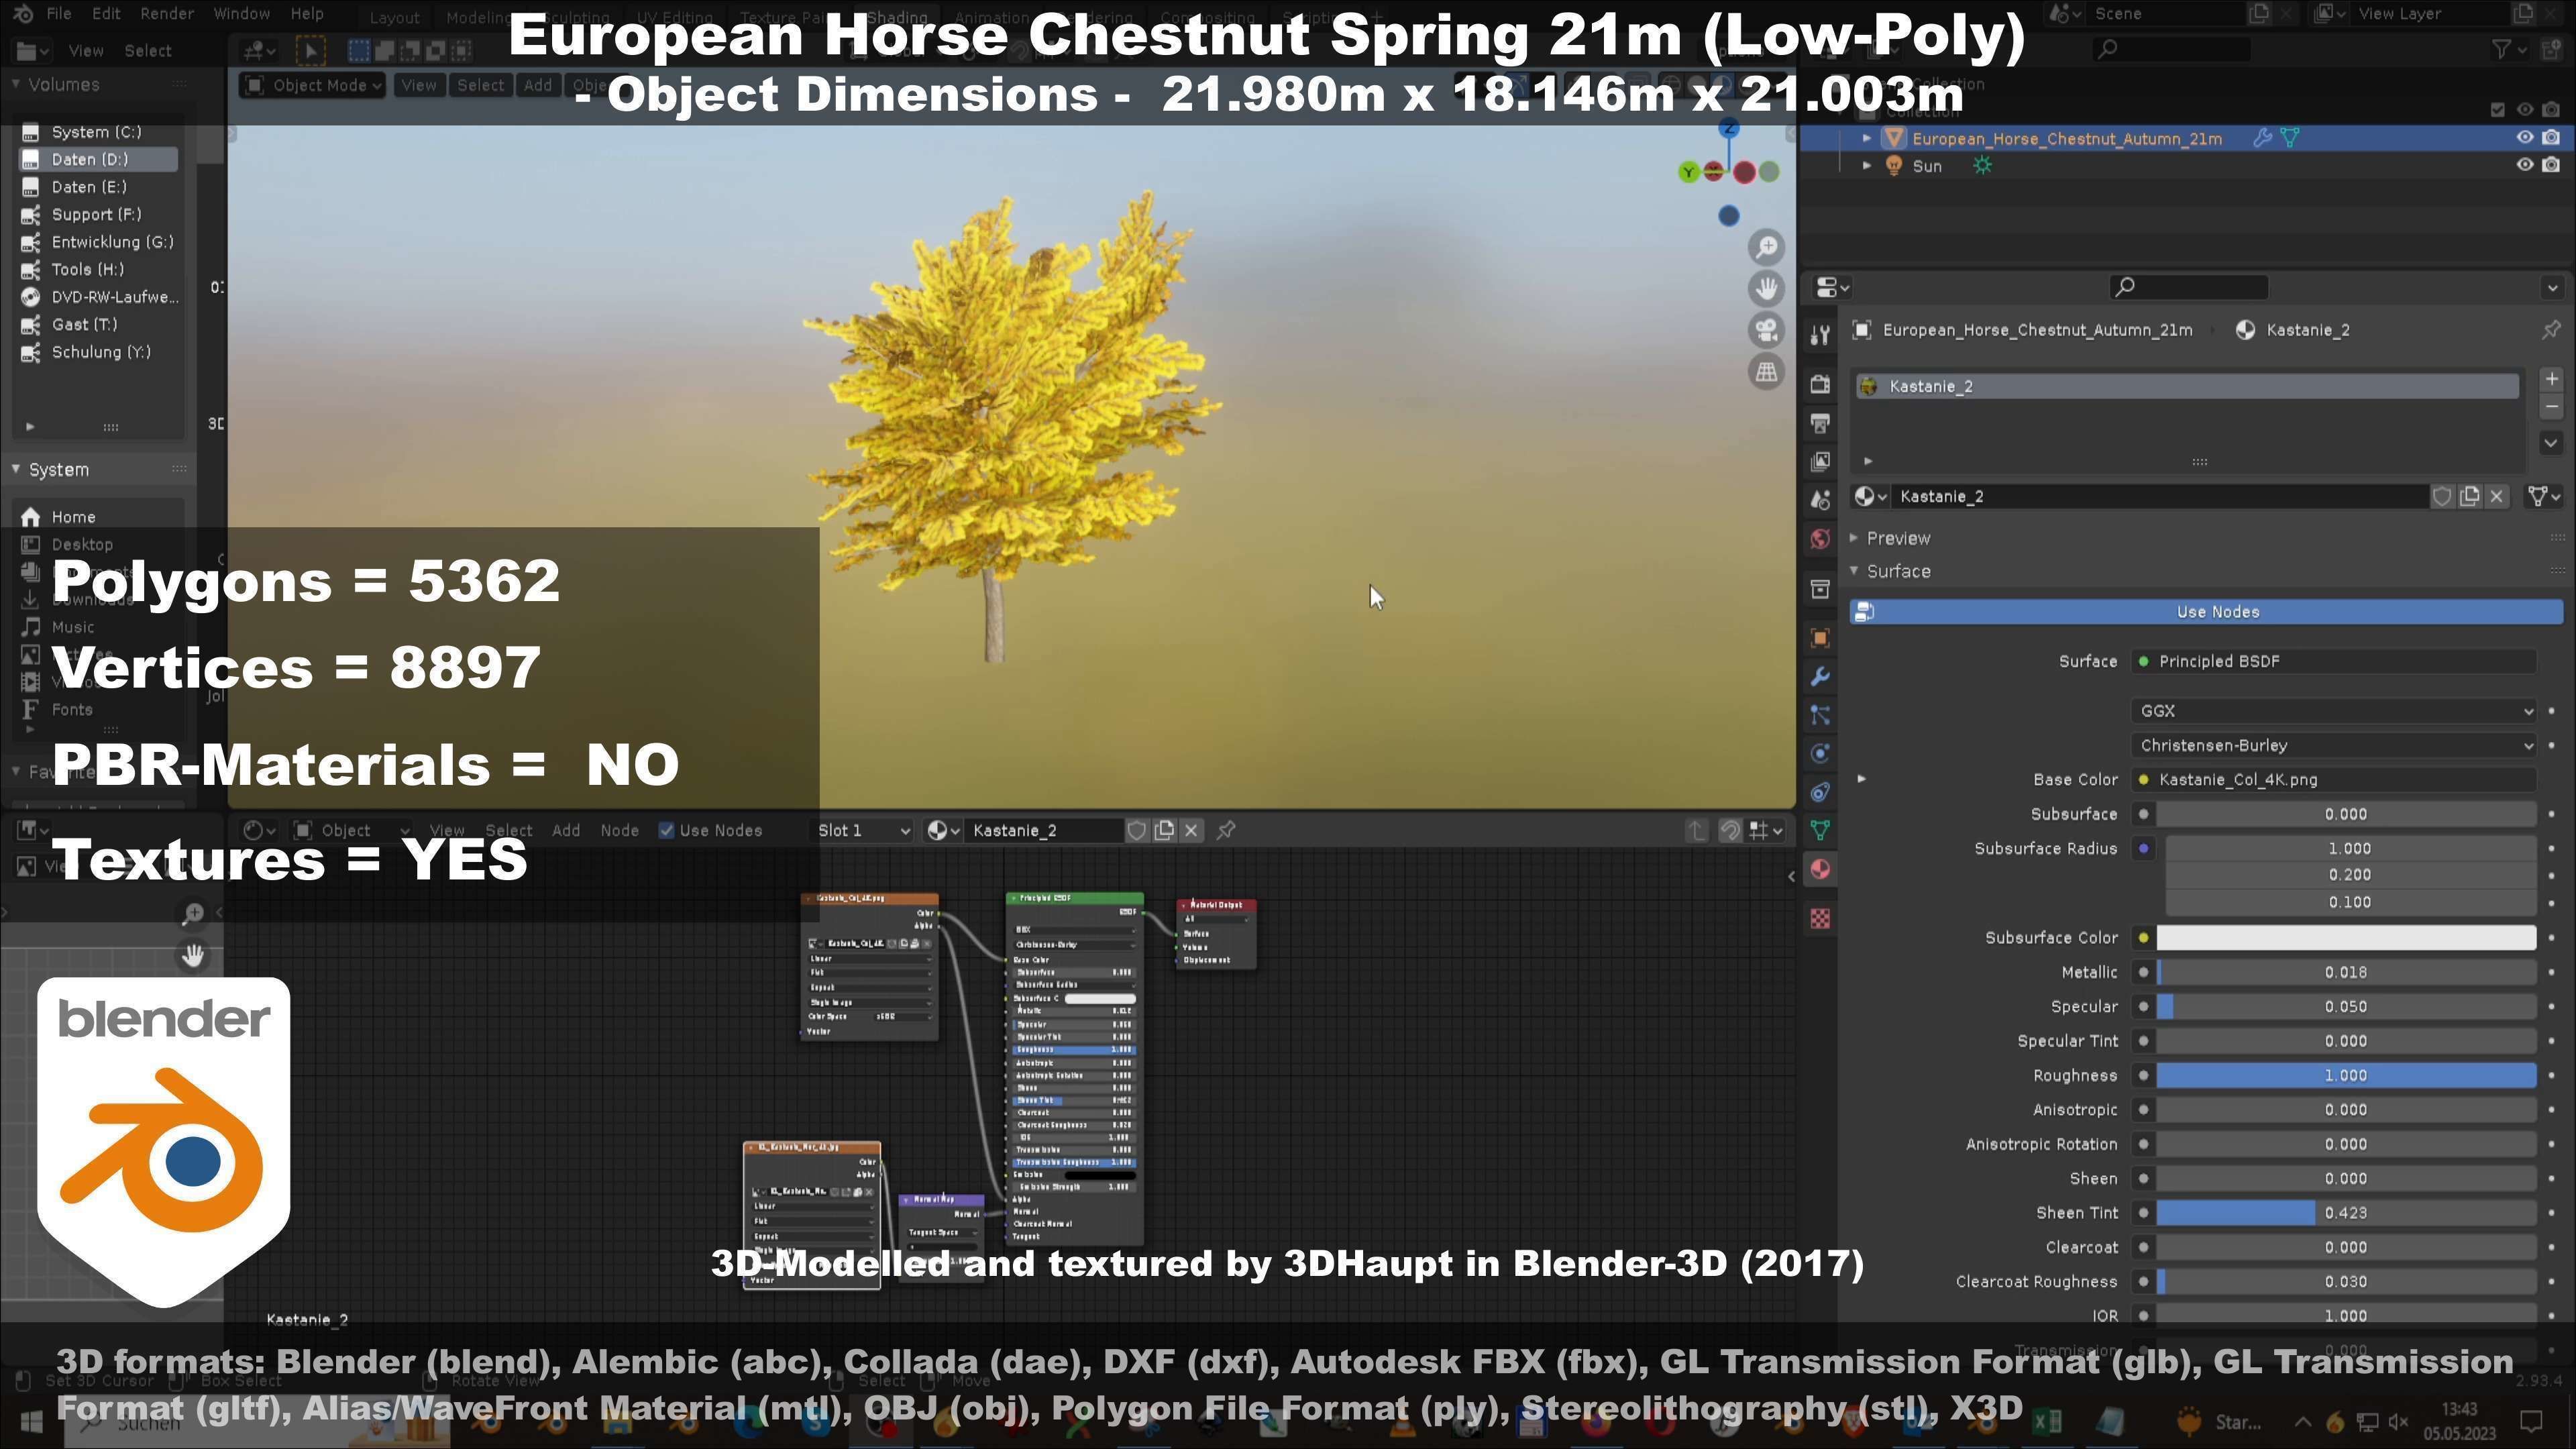This screenshot has width=2576, height=1449.
Task: Click Base Color Kastanie_Col_4K.png field
Action: click(2334, 780)
